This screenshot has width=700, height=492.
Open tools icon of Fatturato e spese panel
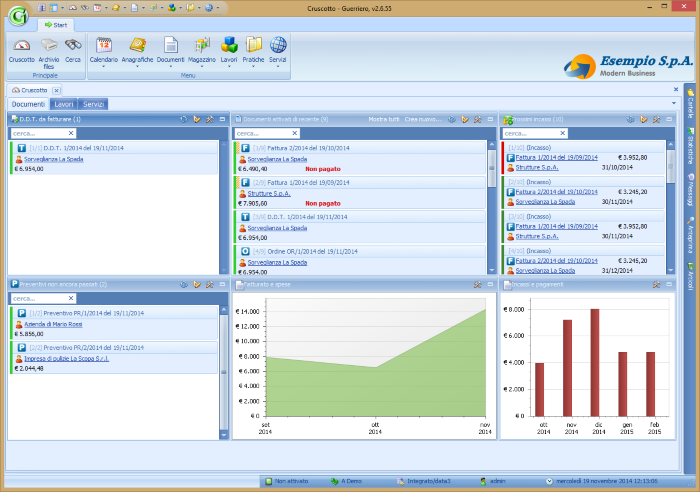click(x=477, y=284)
